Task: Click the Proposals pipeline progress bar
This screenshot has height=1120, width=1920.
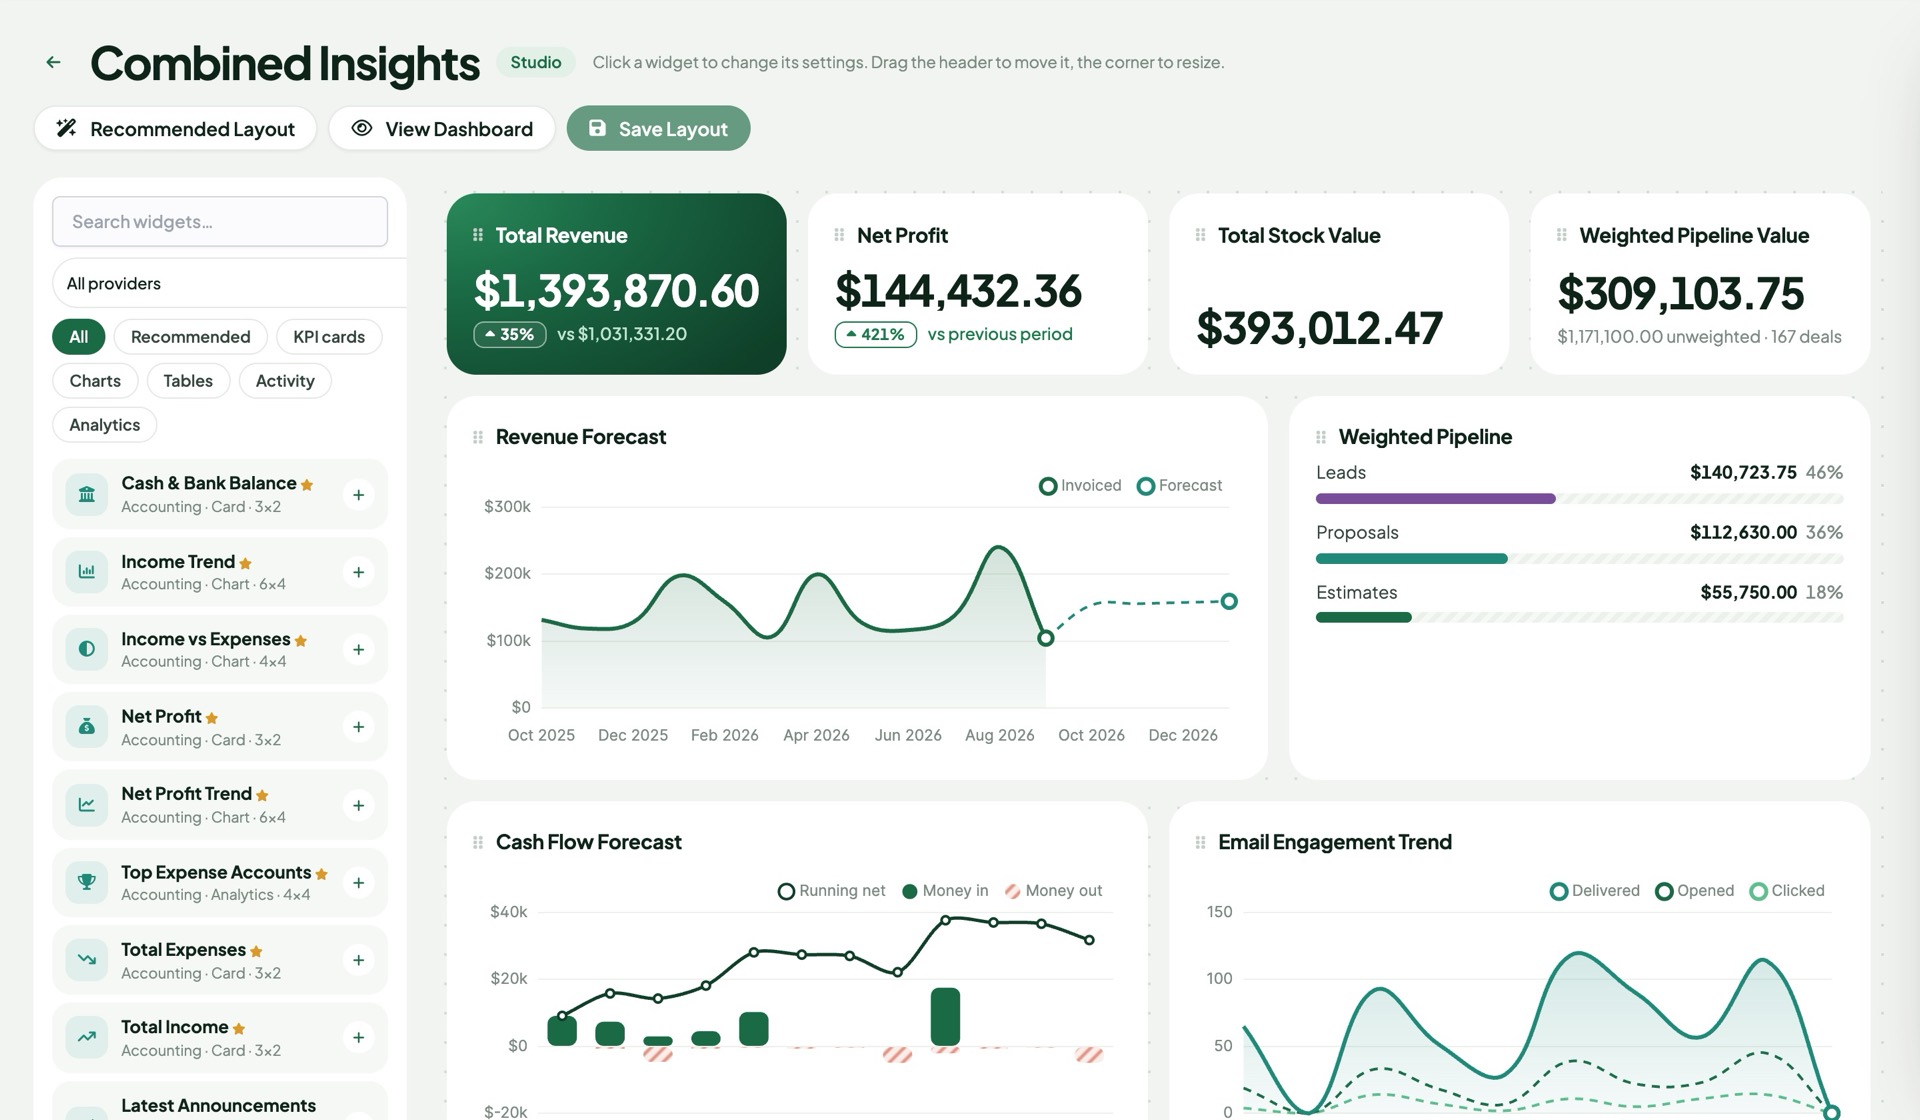Action: pos(1579,559)
